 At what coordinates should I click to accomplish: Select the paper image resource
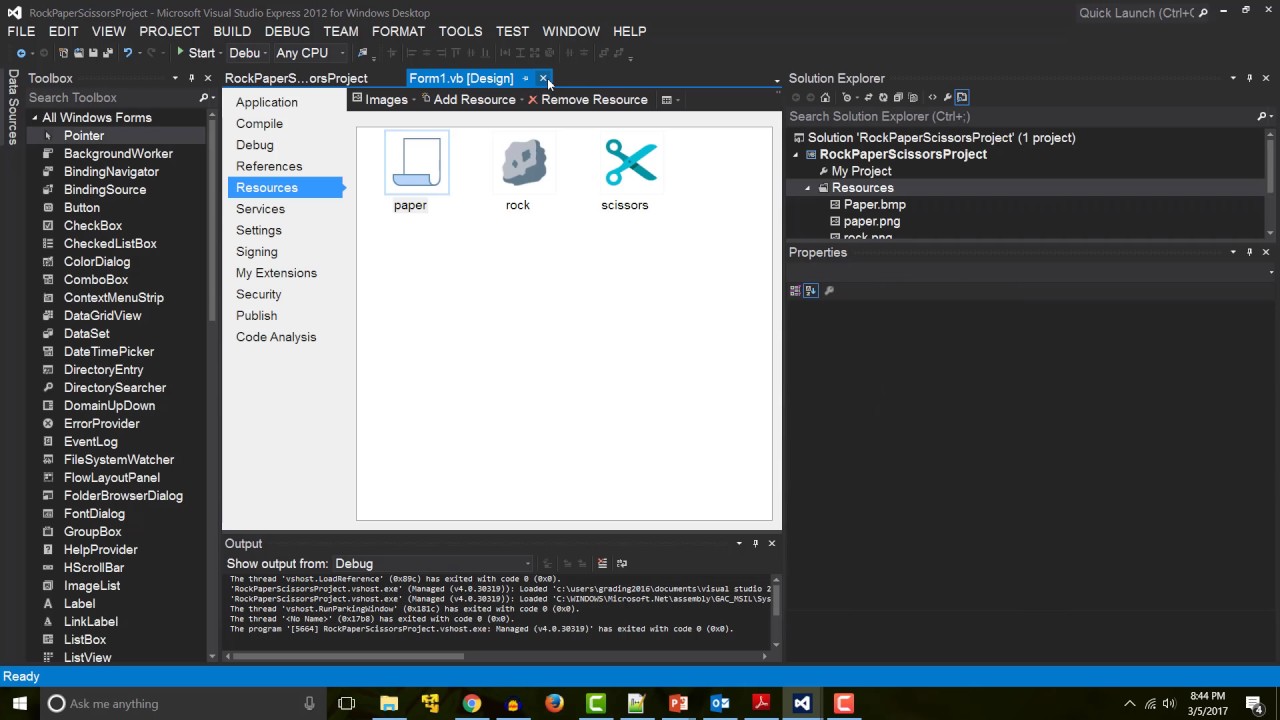pos(415,172)
